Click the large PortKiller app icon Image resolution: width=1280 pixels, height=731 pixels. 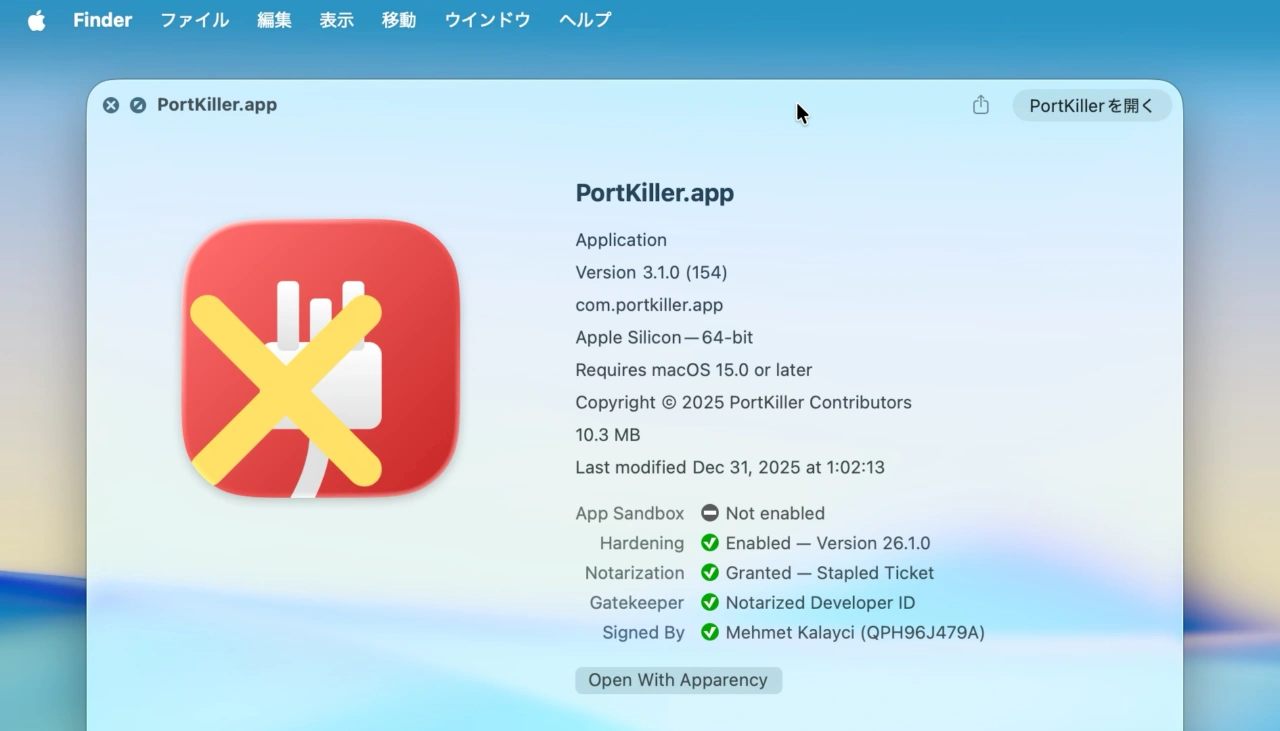[x=320, y=358]
